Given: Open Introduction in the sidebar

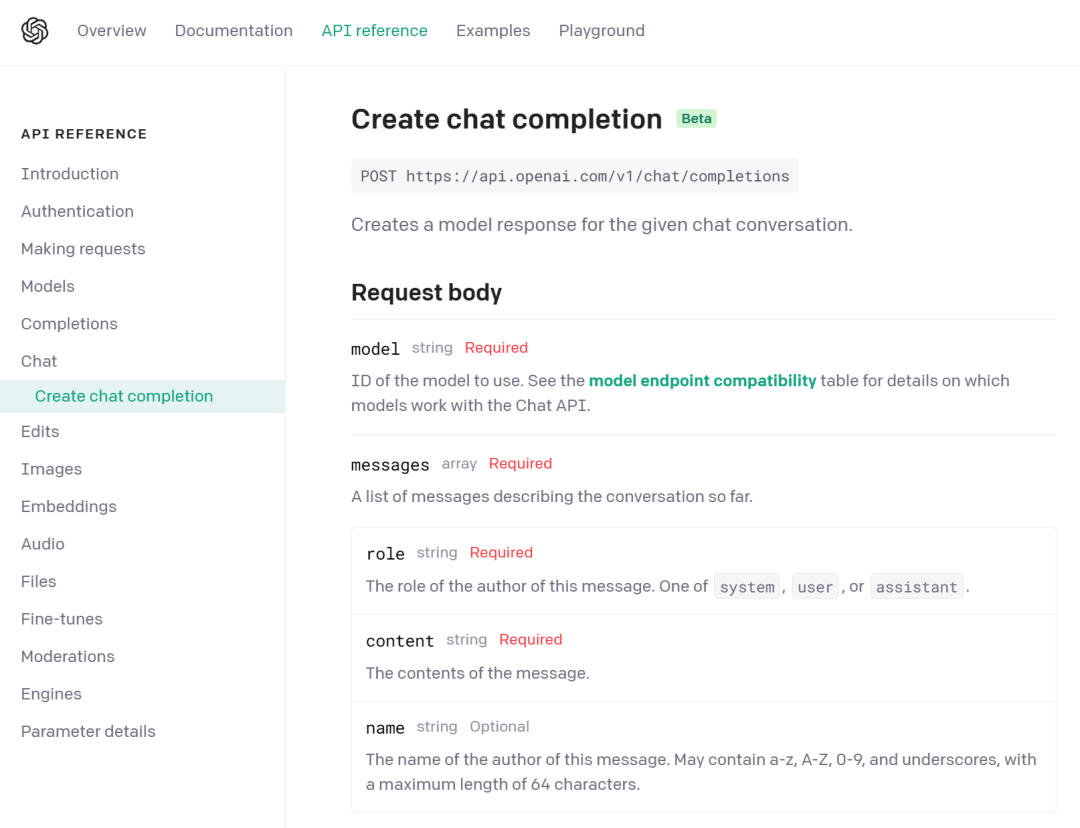Looking at the screenshot, I should [70, 174].
